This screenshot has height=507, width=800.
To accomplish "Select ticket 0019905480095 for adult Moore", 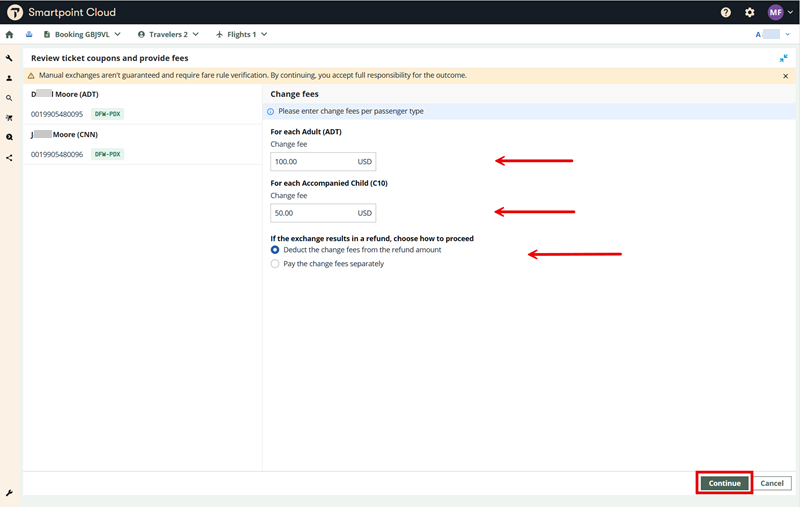I will point(57,114).
